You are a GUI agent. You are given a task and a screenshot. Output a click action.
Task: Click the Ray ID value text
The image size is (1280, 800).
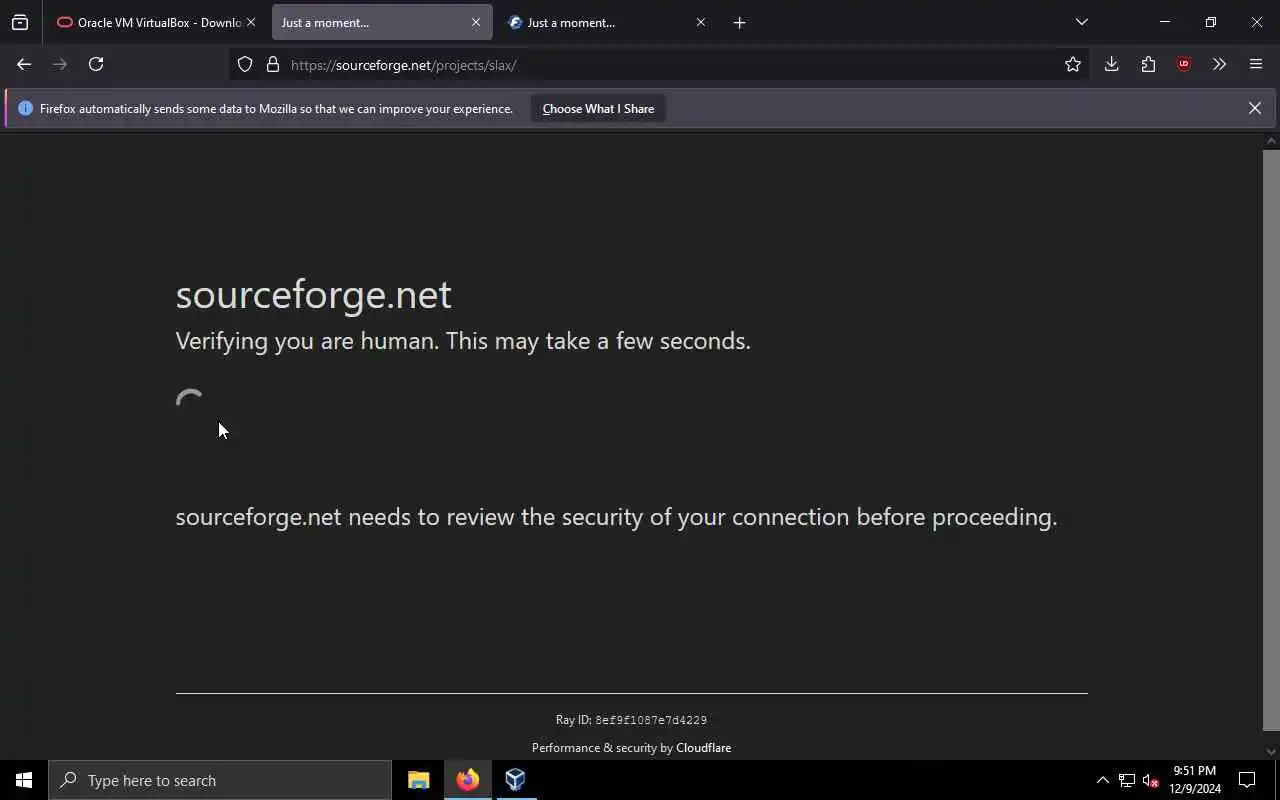[651, 720]
